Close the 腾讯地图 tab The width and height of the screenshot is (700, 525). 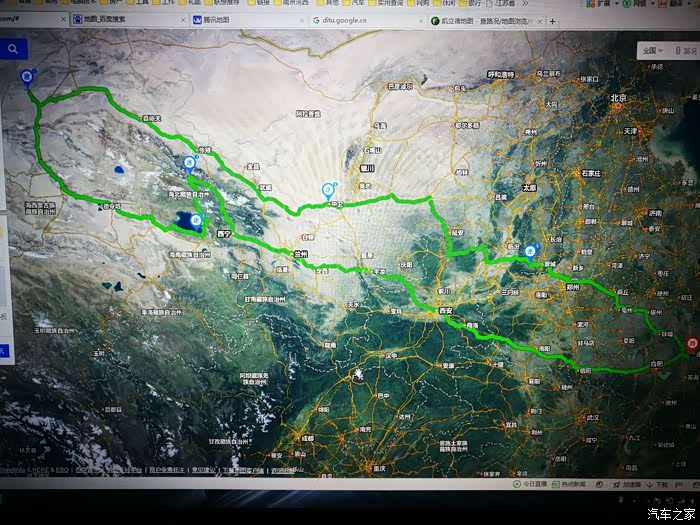[x=302, y=20]
